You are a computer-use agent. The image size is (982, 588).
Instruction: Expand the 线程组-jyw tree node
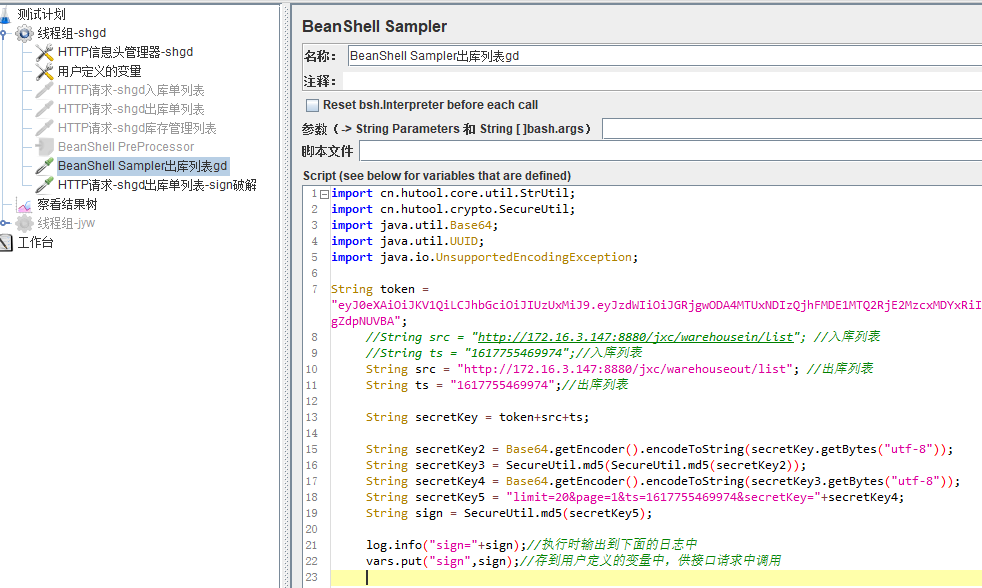[x=4, y=223]
